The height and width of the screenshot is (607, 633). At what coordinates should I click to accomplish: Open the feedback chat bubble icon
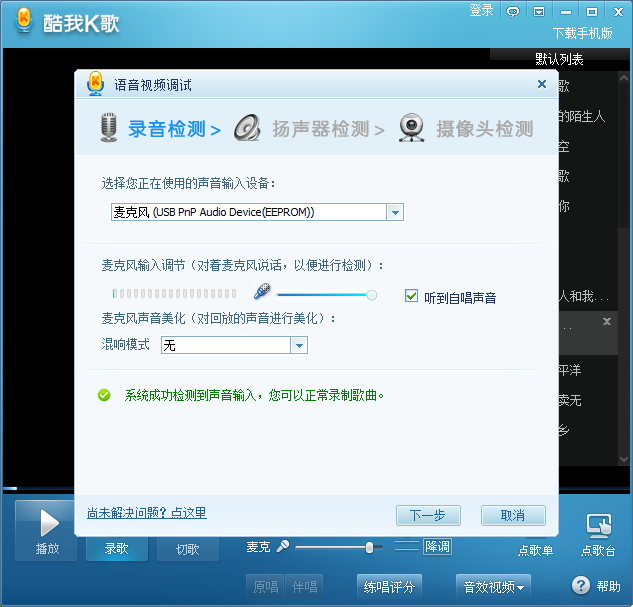click(513, 12)
